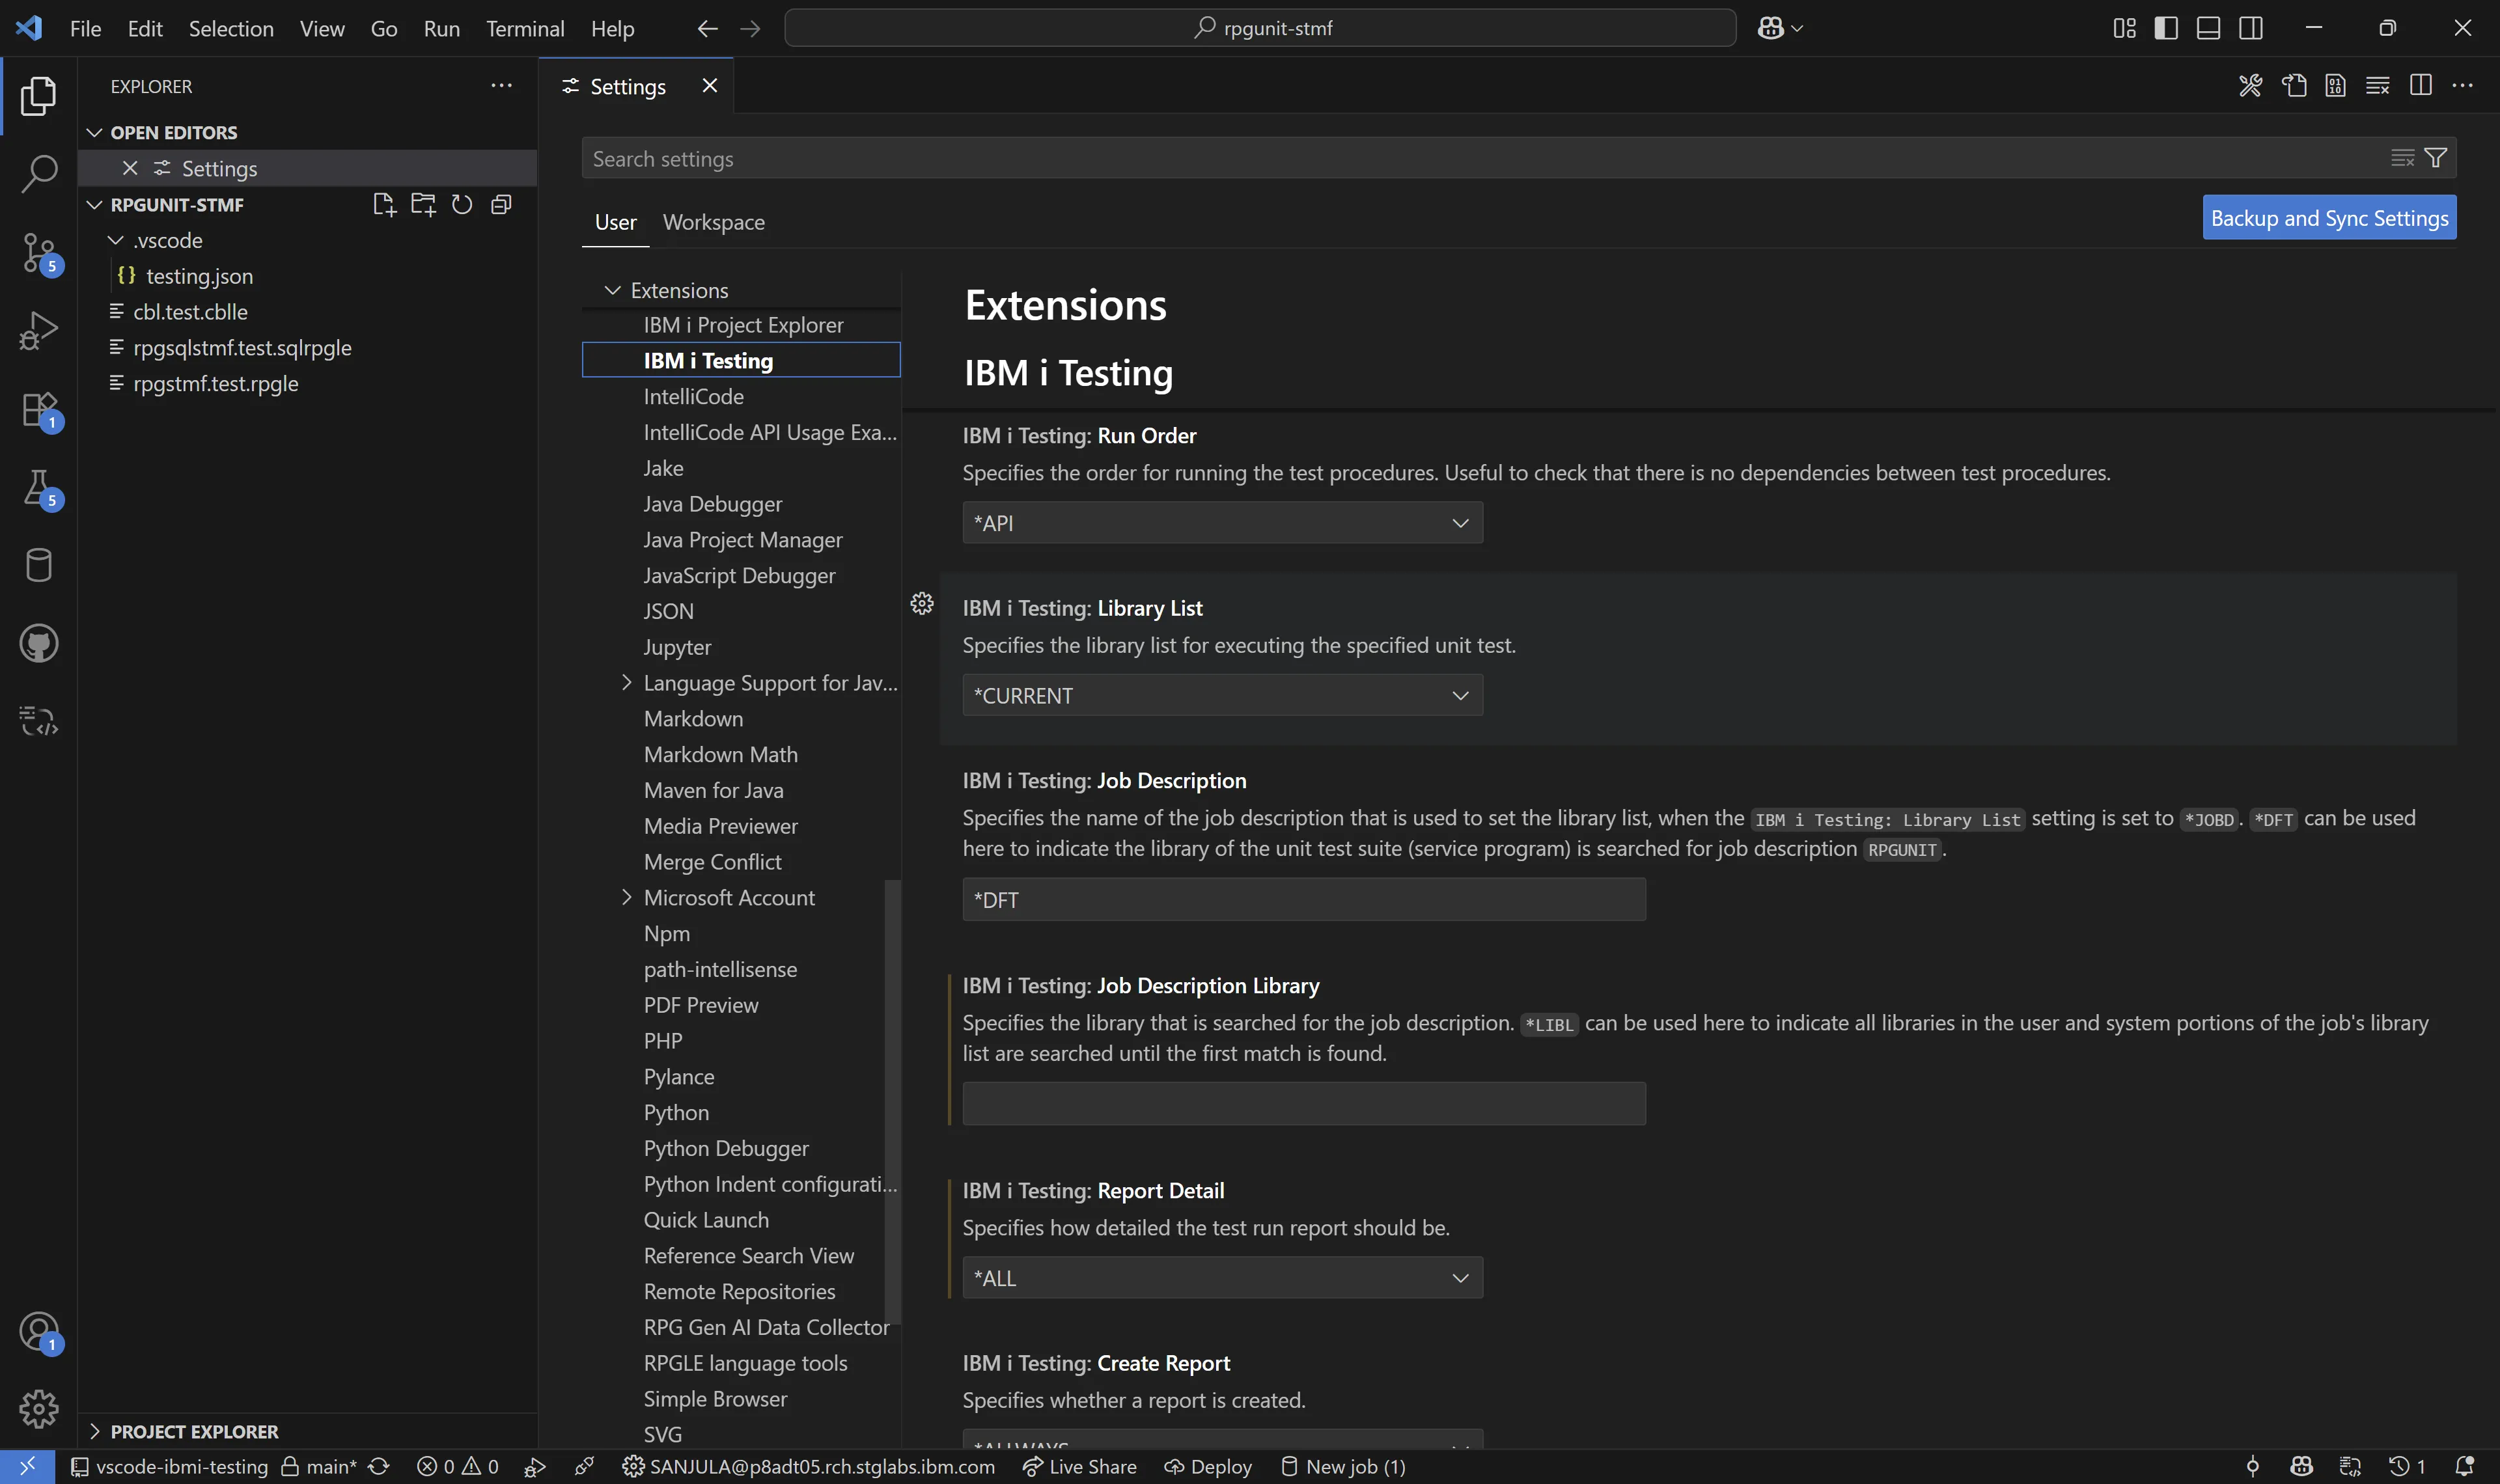Open the File menu
This screenshot has height=1484, width=2500.
point(85,28)
